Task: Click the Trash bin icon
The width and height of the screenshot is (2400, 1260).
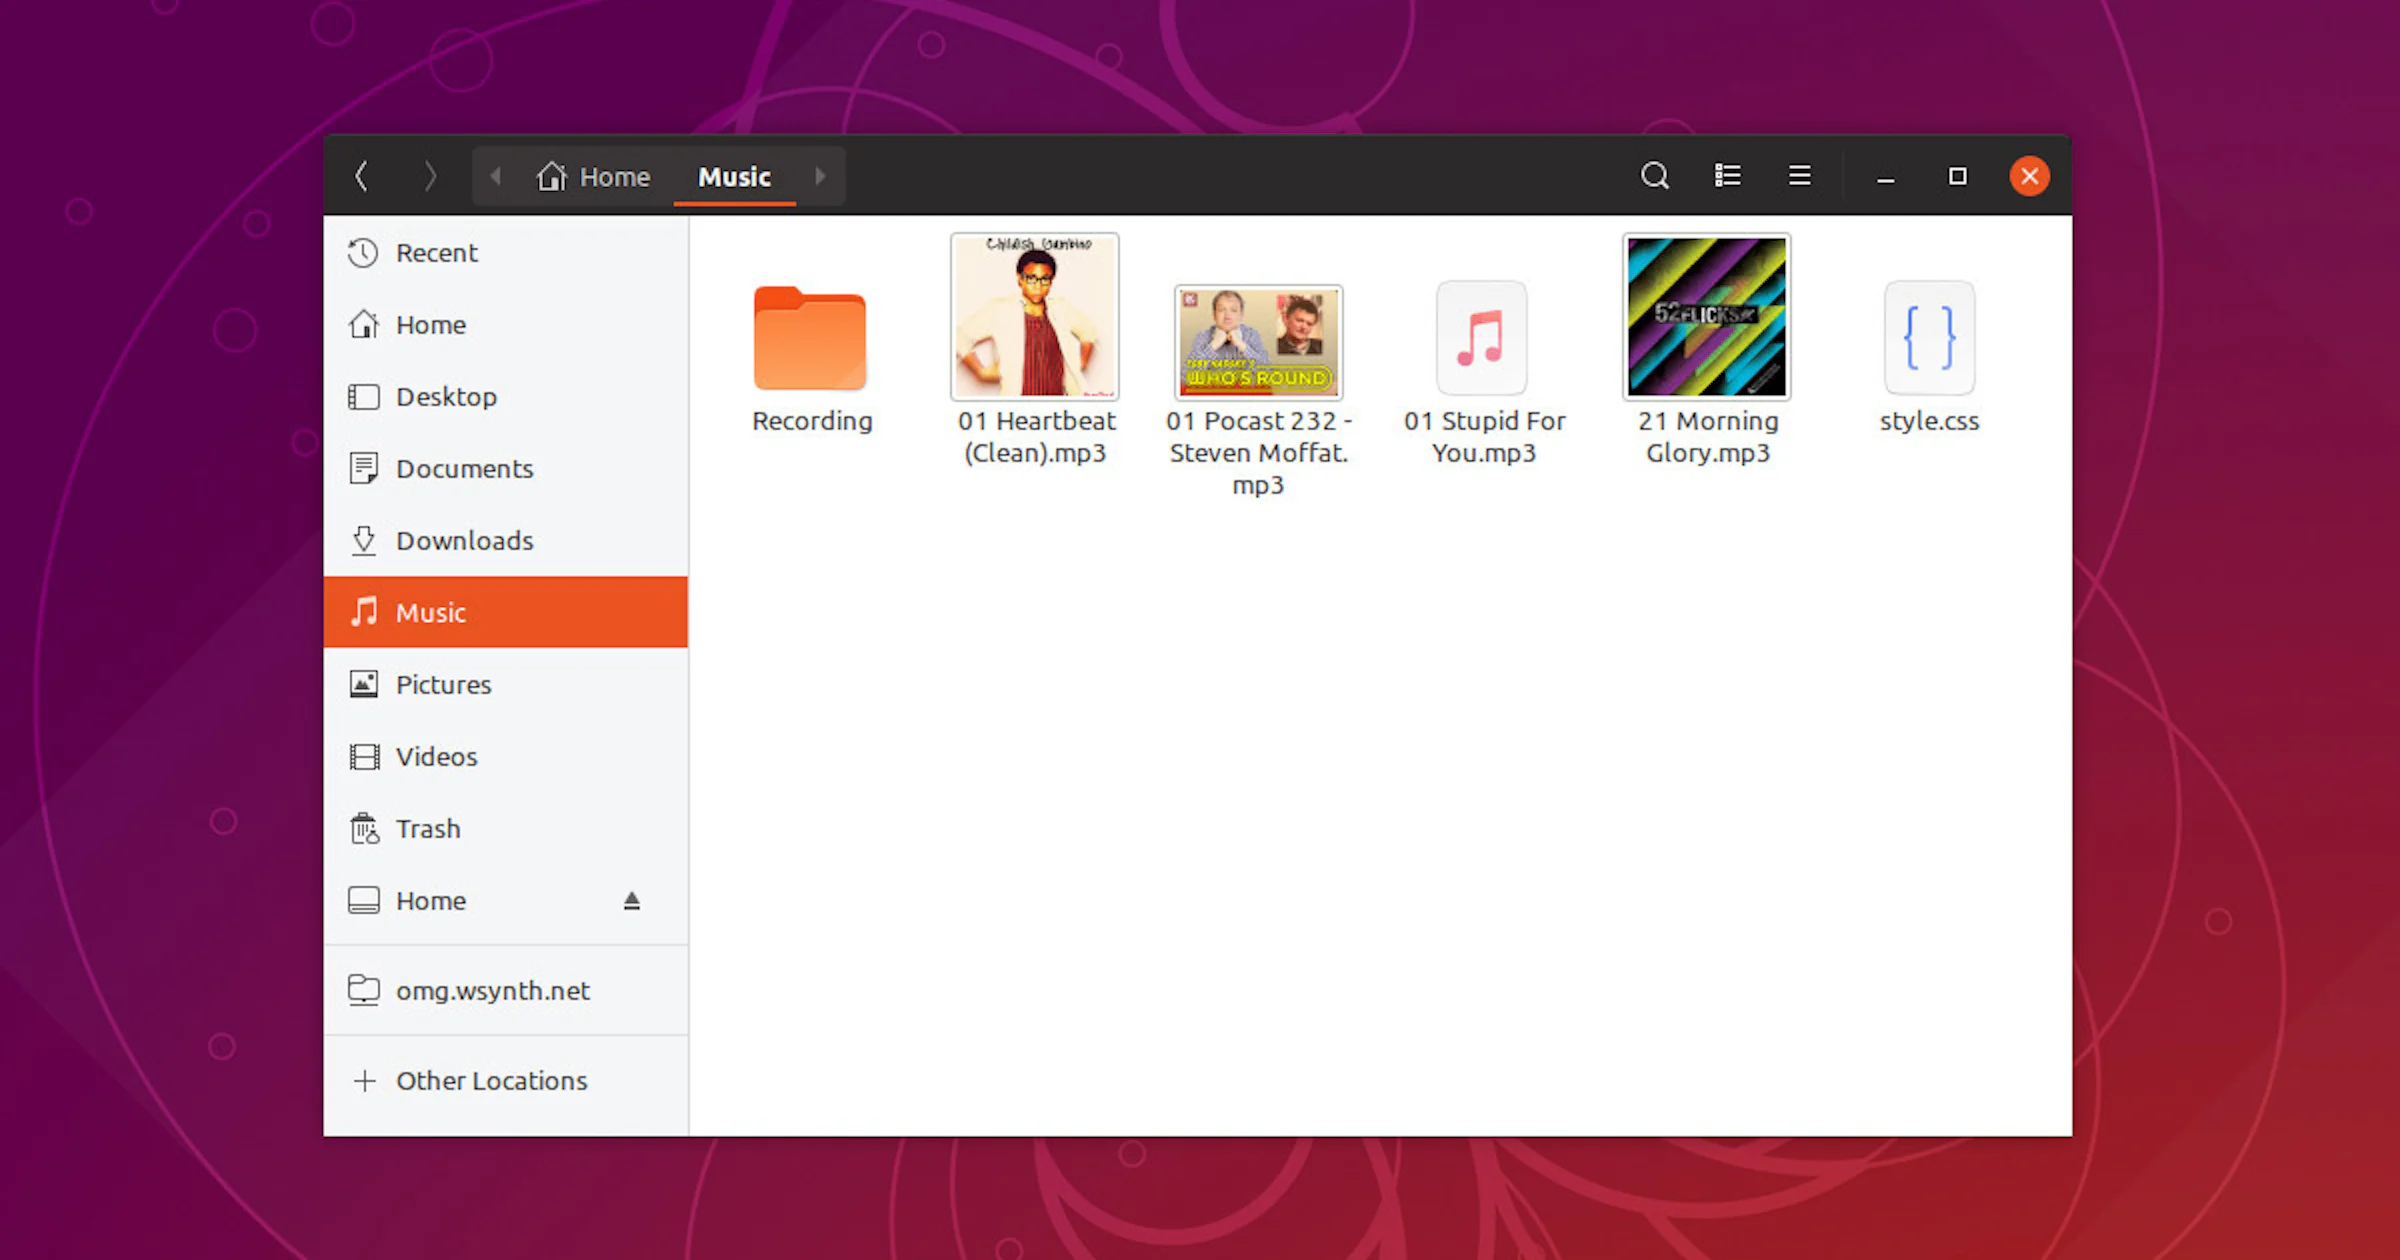Action: [x=364, y=828]
